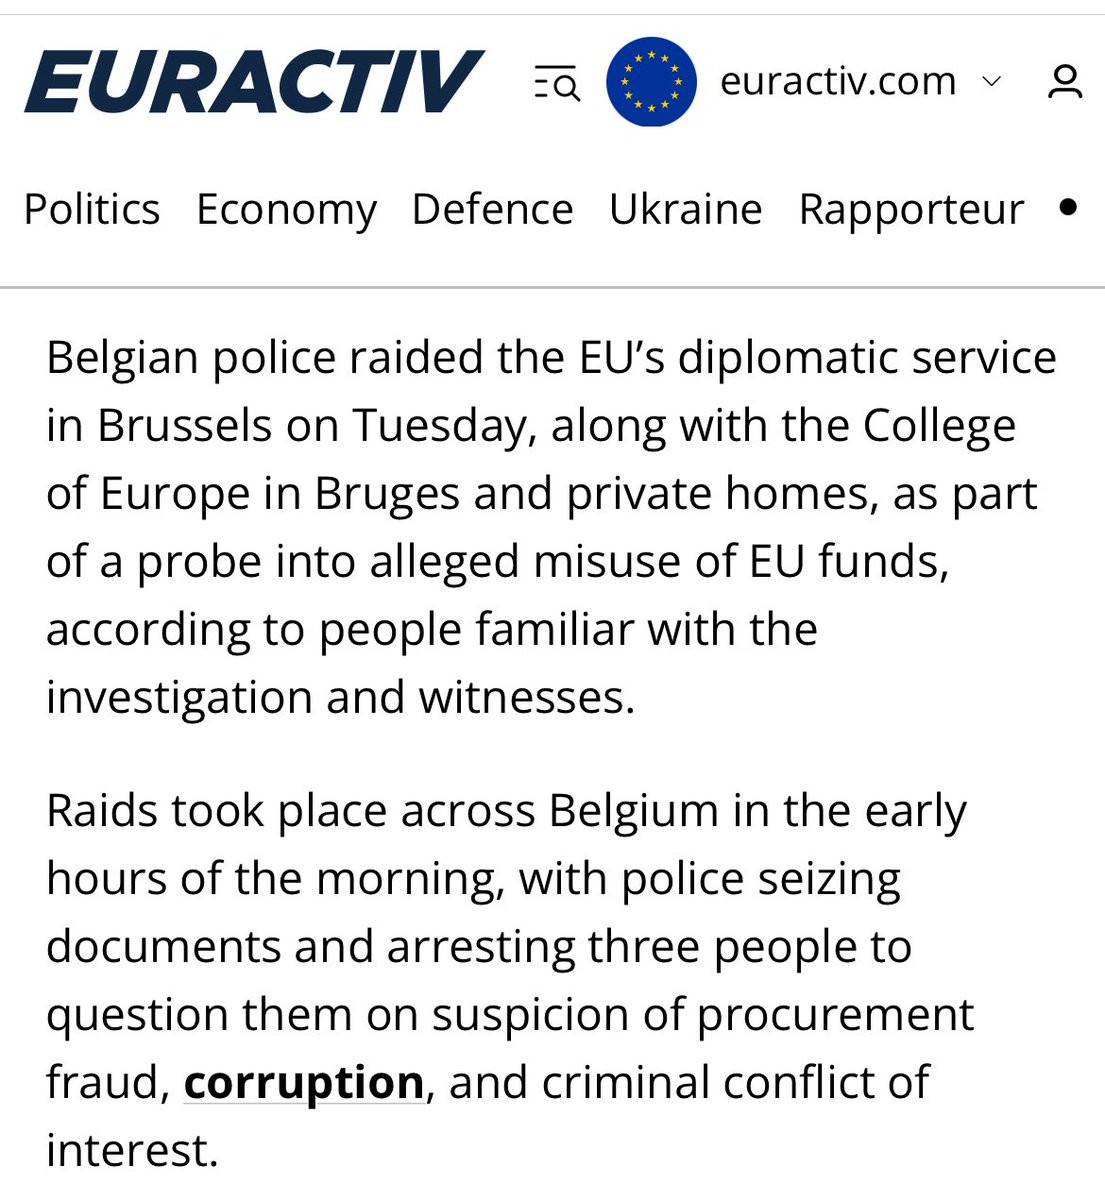Click the paragraph starting Raids took place
This screenshot has width=1105, height=1200.
[x=510, y=980]
